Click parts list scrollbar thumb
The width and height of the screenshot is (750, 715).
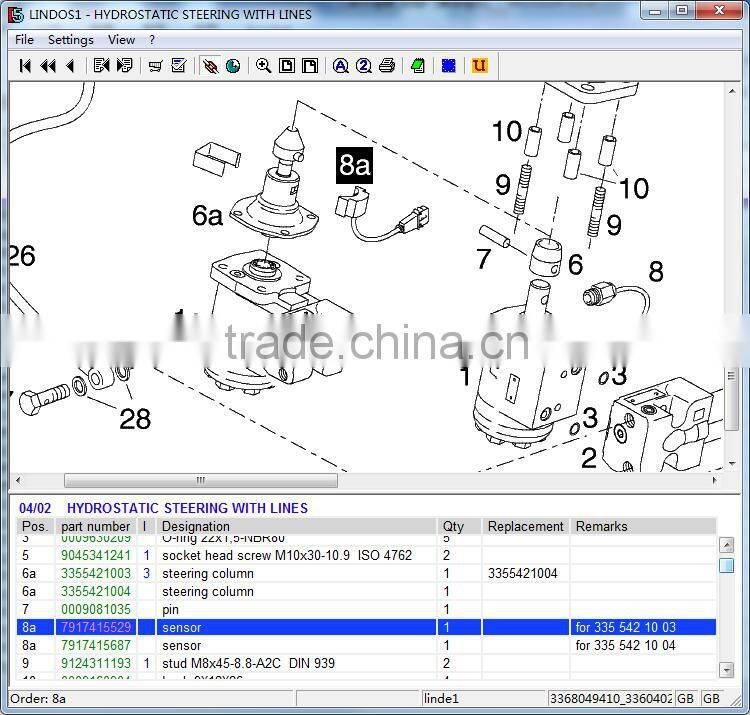point(727,565)
